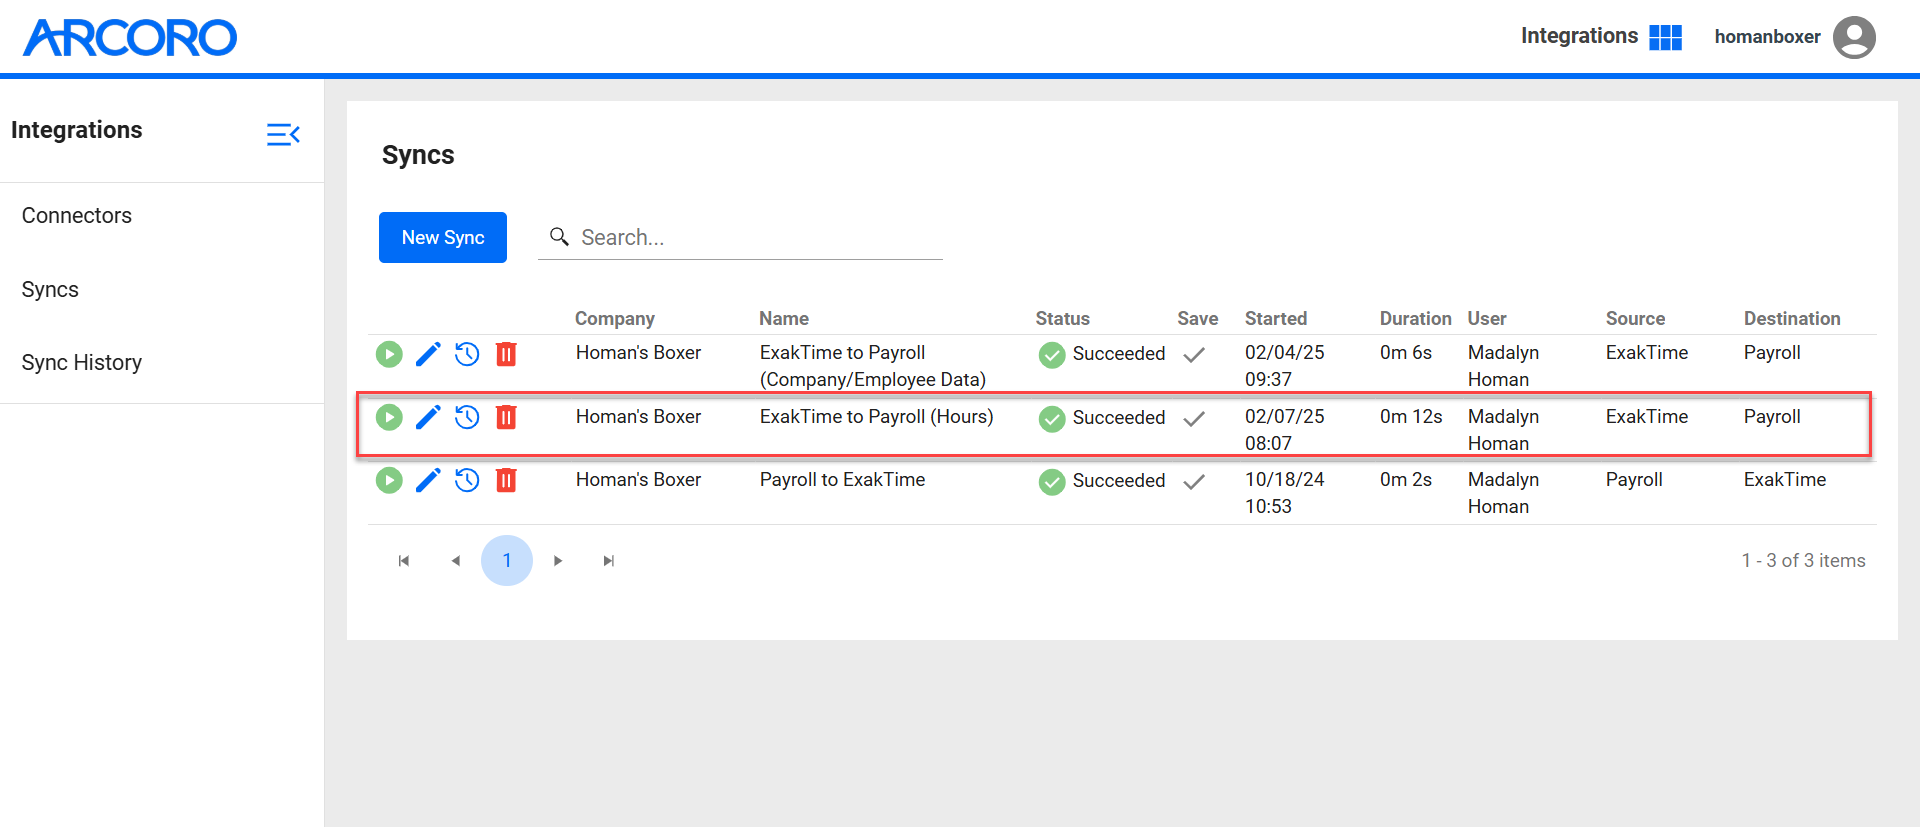This screenshot has height=827, width=1920.
Task: Sort by the Source column header
Action: [1635, 318]
